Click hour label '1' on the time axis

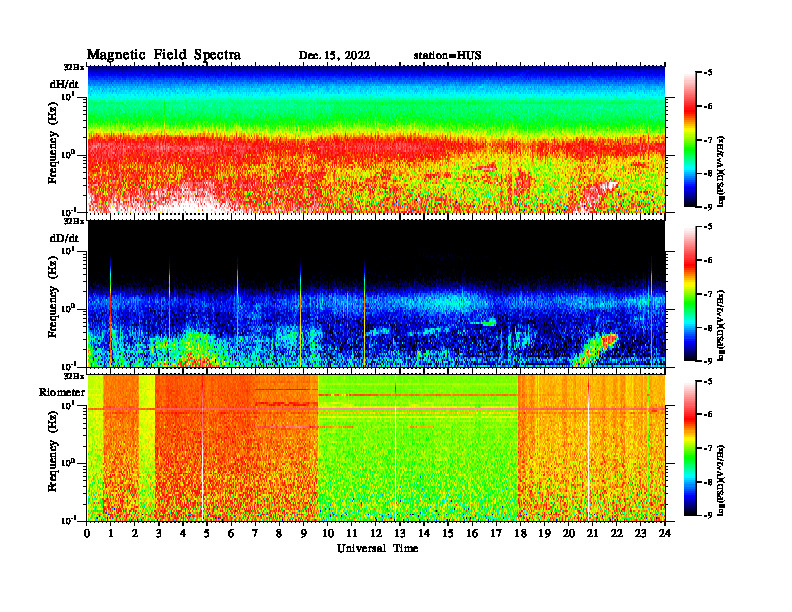coord(111,534)
